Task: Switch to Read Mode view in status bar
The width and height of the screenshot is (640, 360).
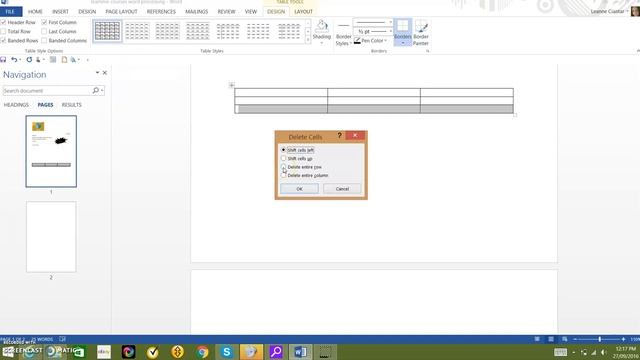Action: coord(537,339)
